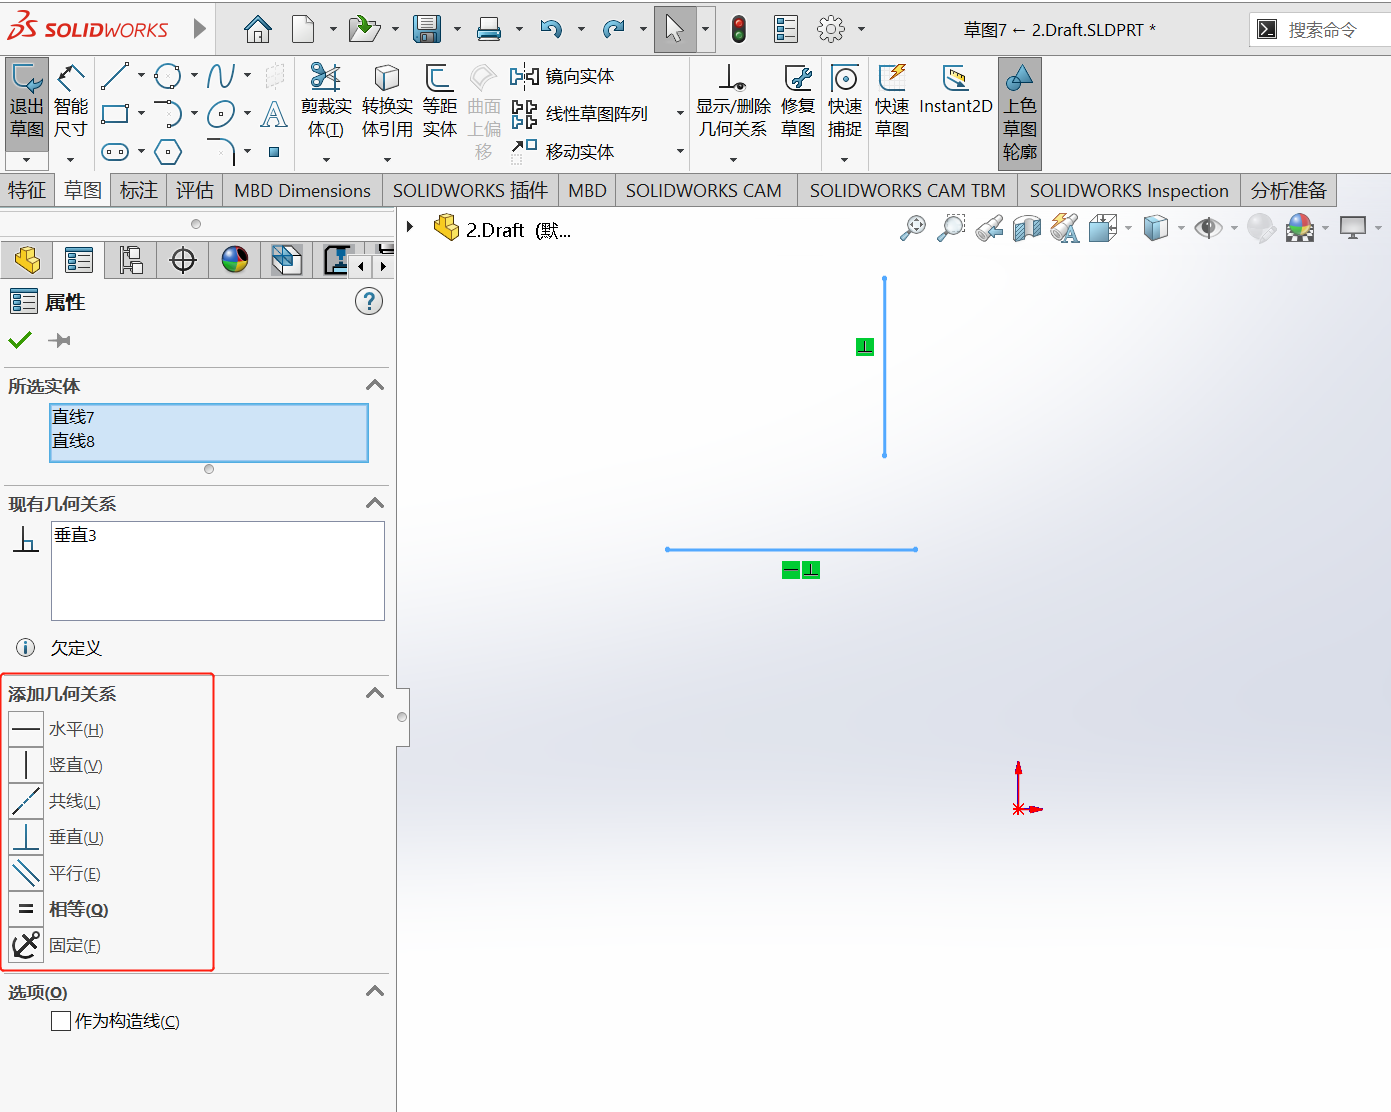Toggle Shaded Sketch Contours (上色草图轮廓)

1020,113
